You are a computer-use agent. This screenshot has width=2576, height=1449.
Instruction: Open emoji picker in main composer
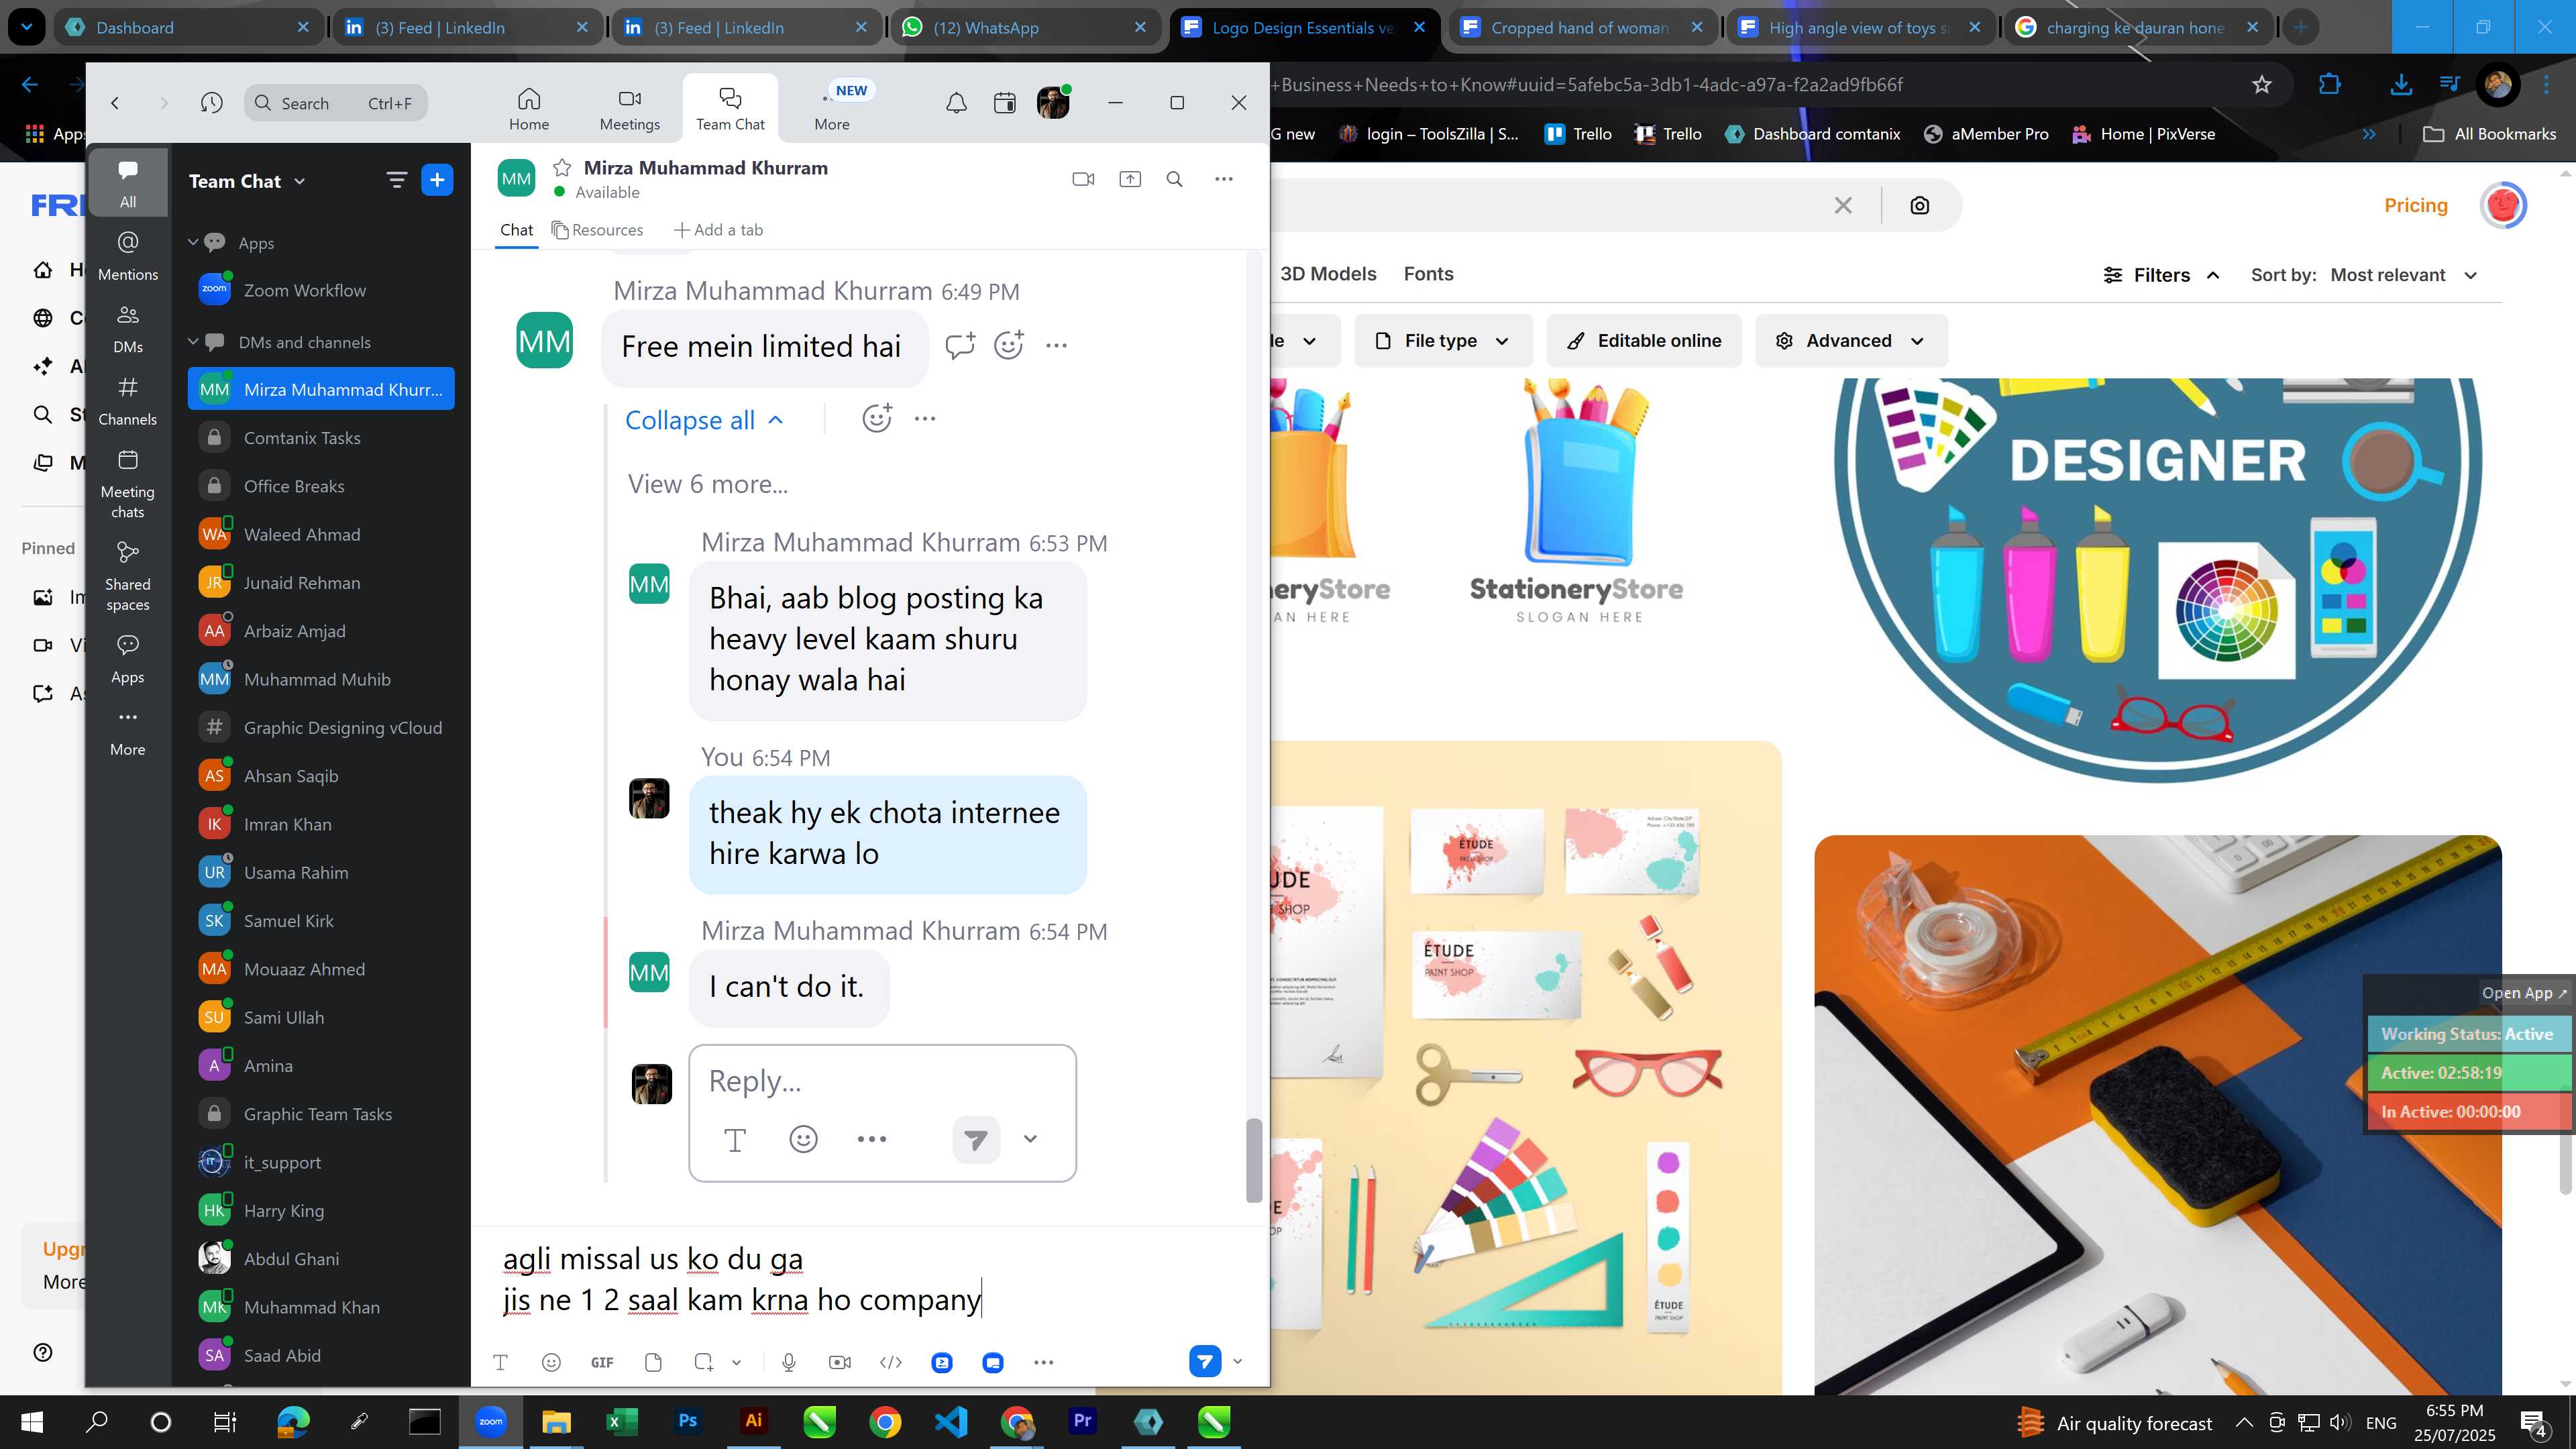pos(551,1362)
